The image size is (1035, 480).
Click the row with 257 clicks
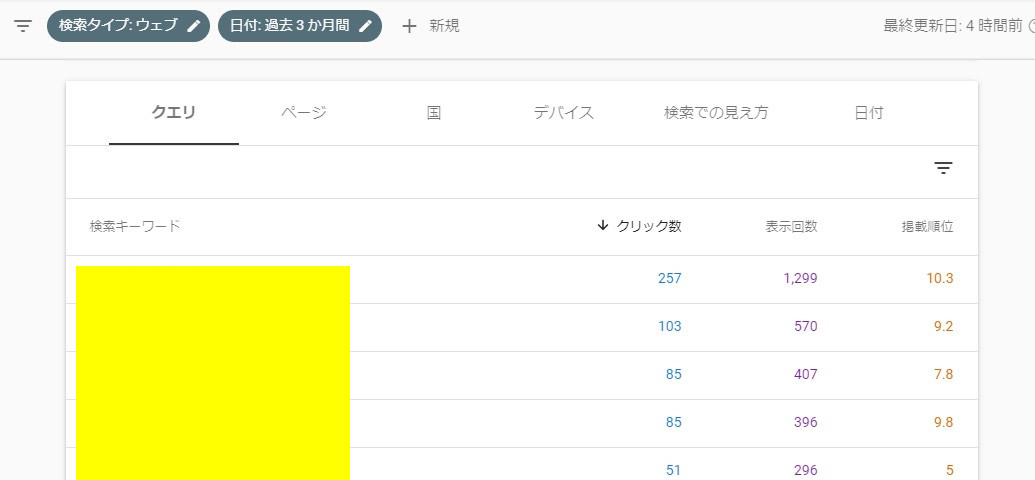(x=520, y=278)
